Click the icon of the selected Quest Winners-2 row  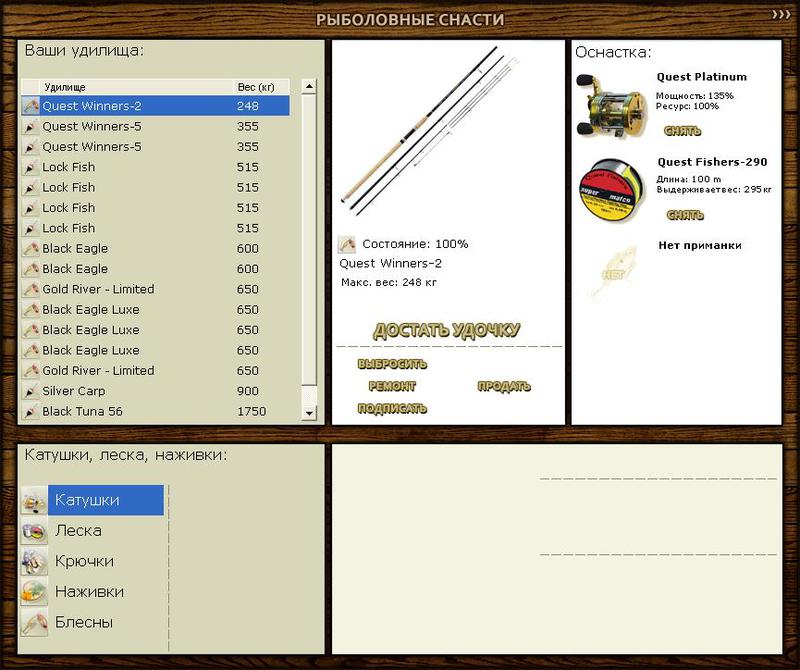point(31,106)
